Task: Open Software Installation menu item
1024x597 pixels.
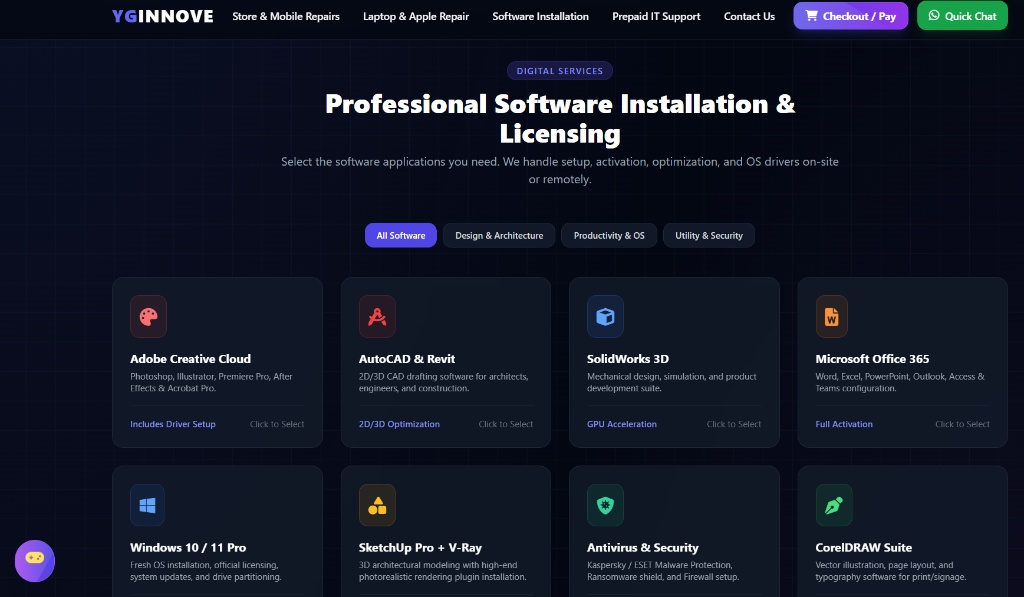Action: [540, 16]
